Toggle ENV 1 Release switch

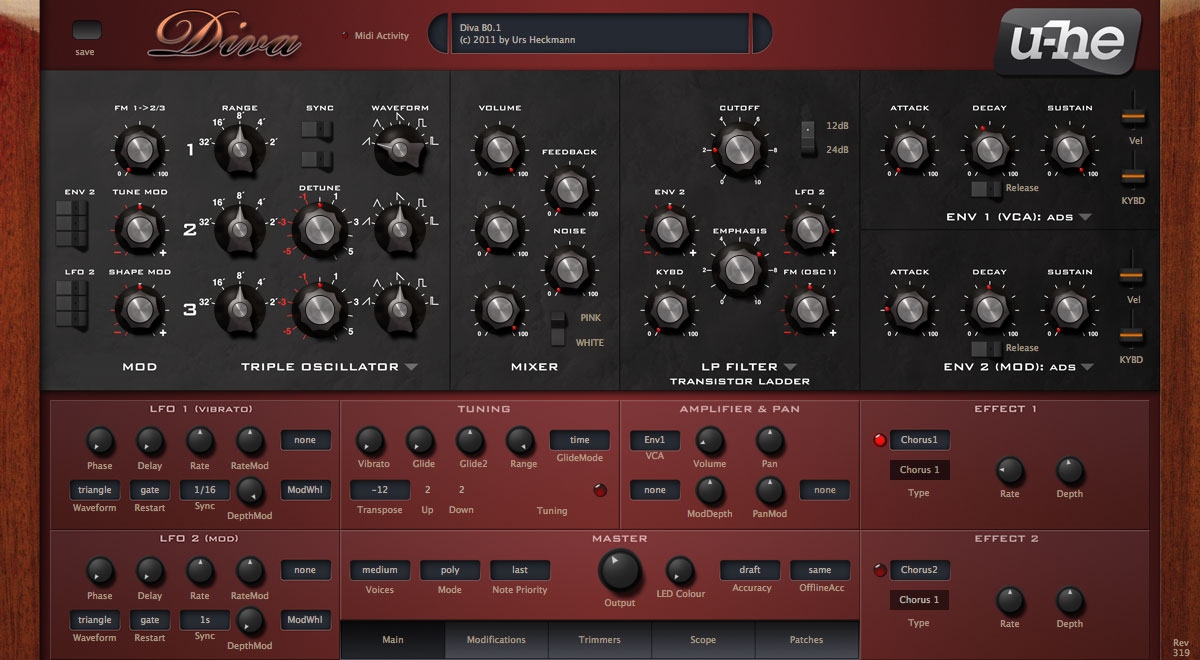pos(987,187)
